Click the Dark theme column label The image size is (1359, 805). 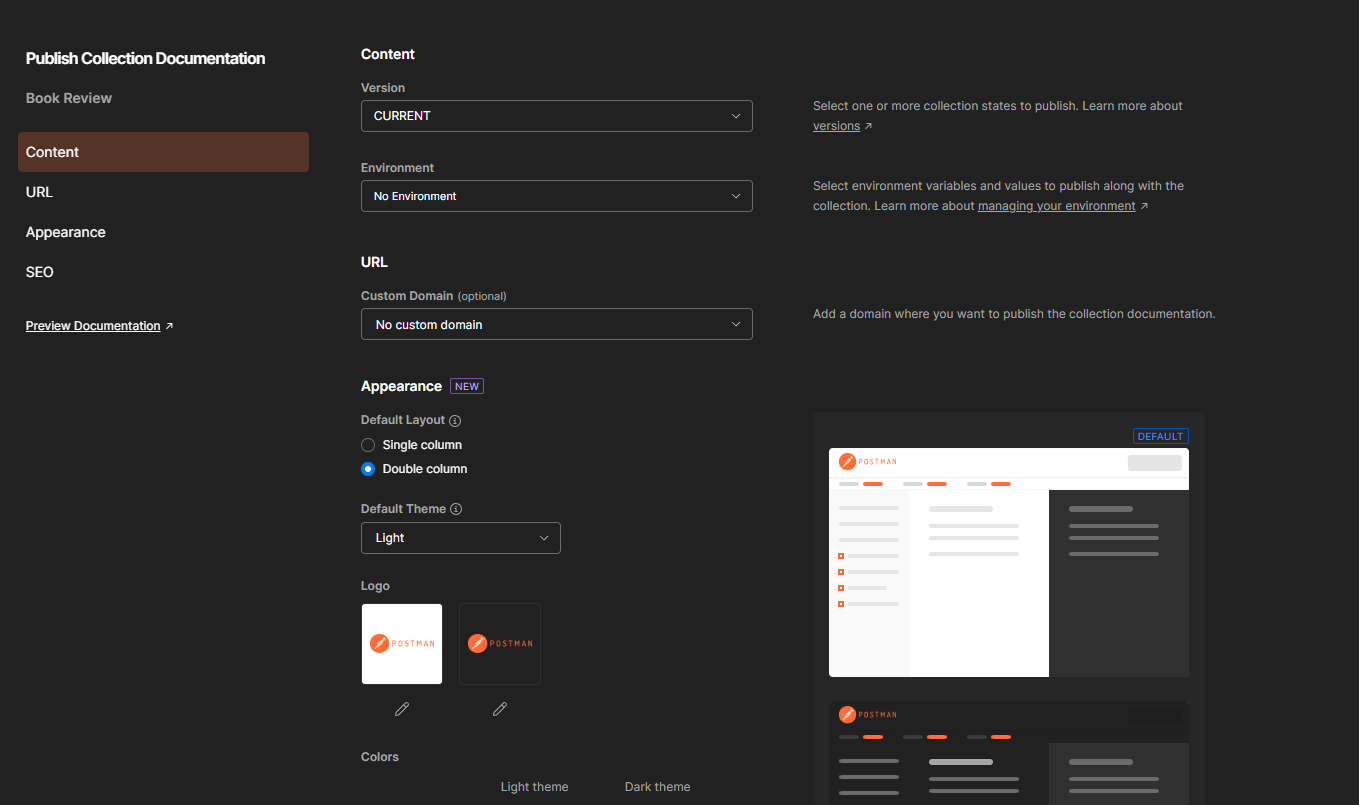click(658, 787)
